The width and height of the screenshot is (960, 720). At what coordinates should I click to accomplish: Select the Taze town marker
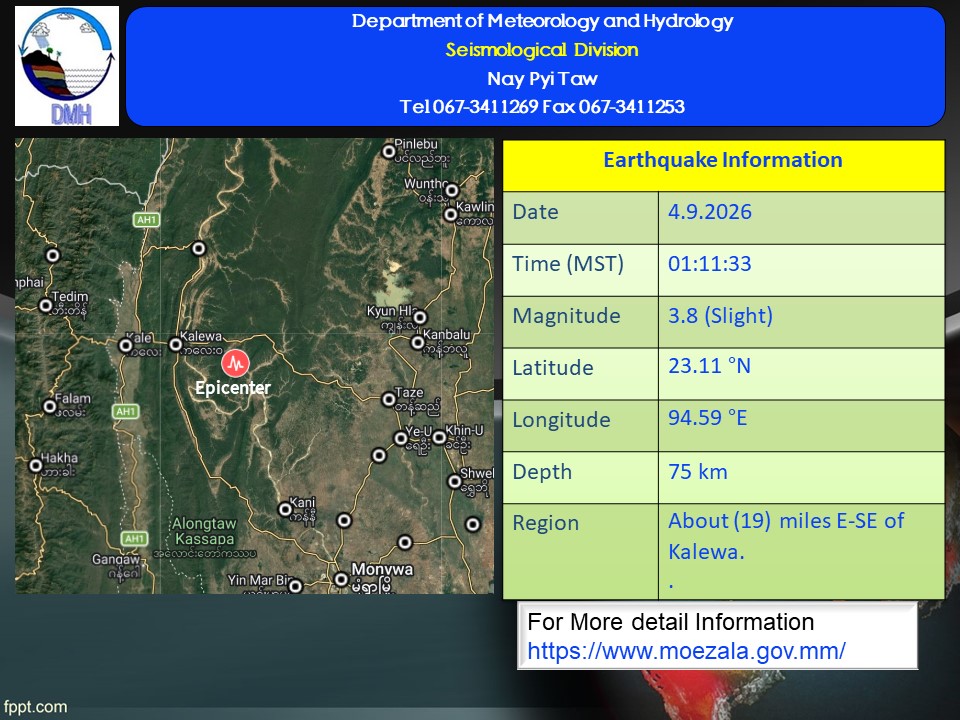pyautogui.click(x=389, y=400)
